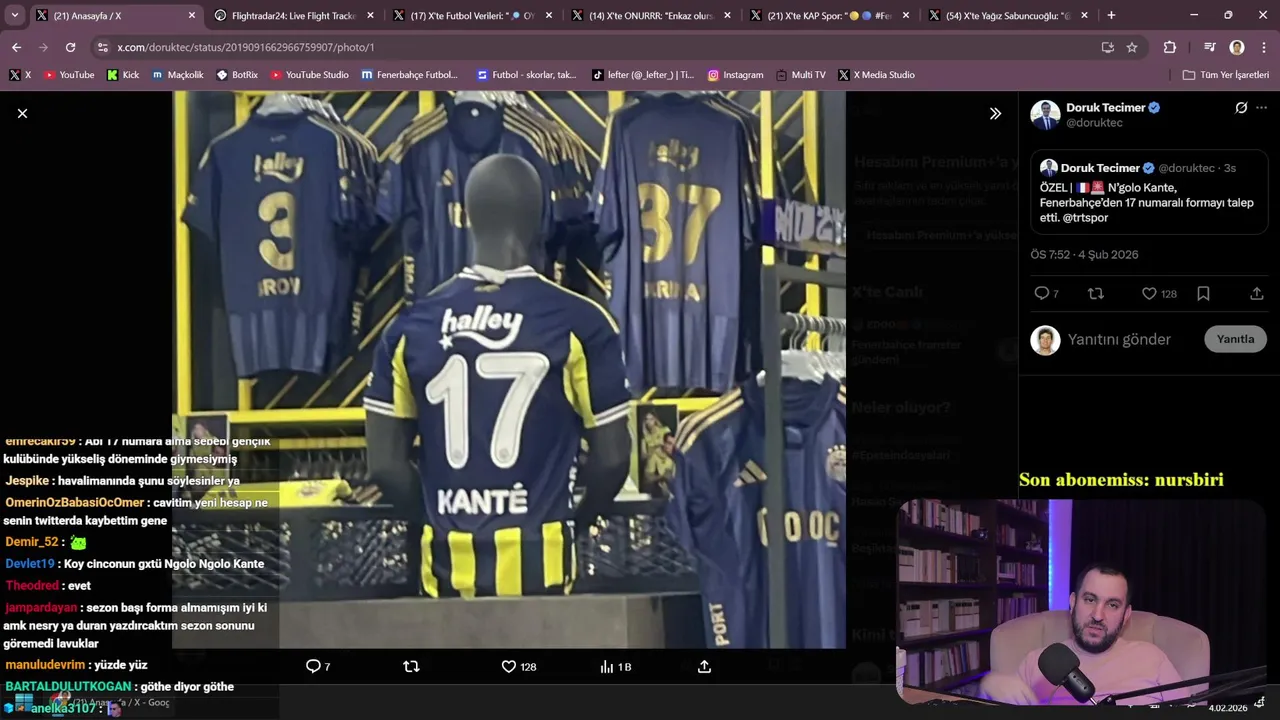This screenshot has height=720, width=1280.
Task: Open the X Media Studio bookmark
Action: point(876,75)
